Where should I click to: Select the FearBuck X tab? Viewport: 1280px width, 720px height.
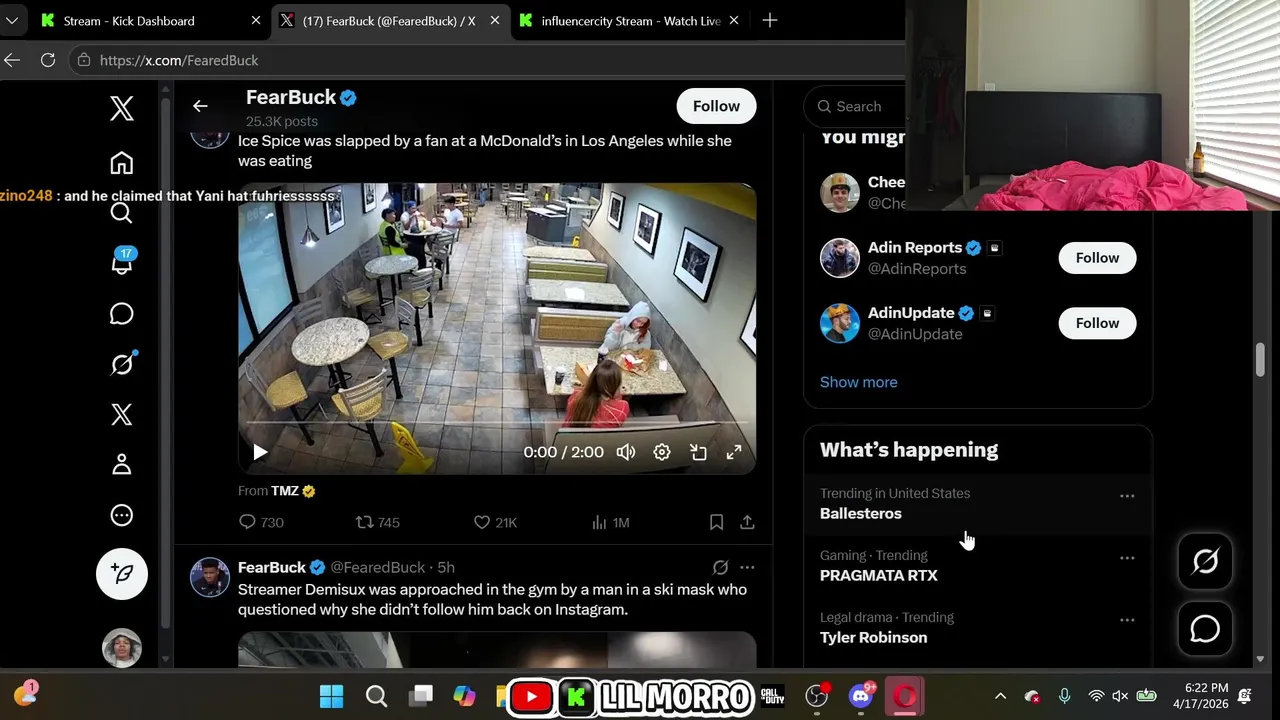390,20
